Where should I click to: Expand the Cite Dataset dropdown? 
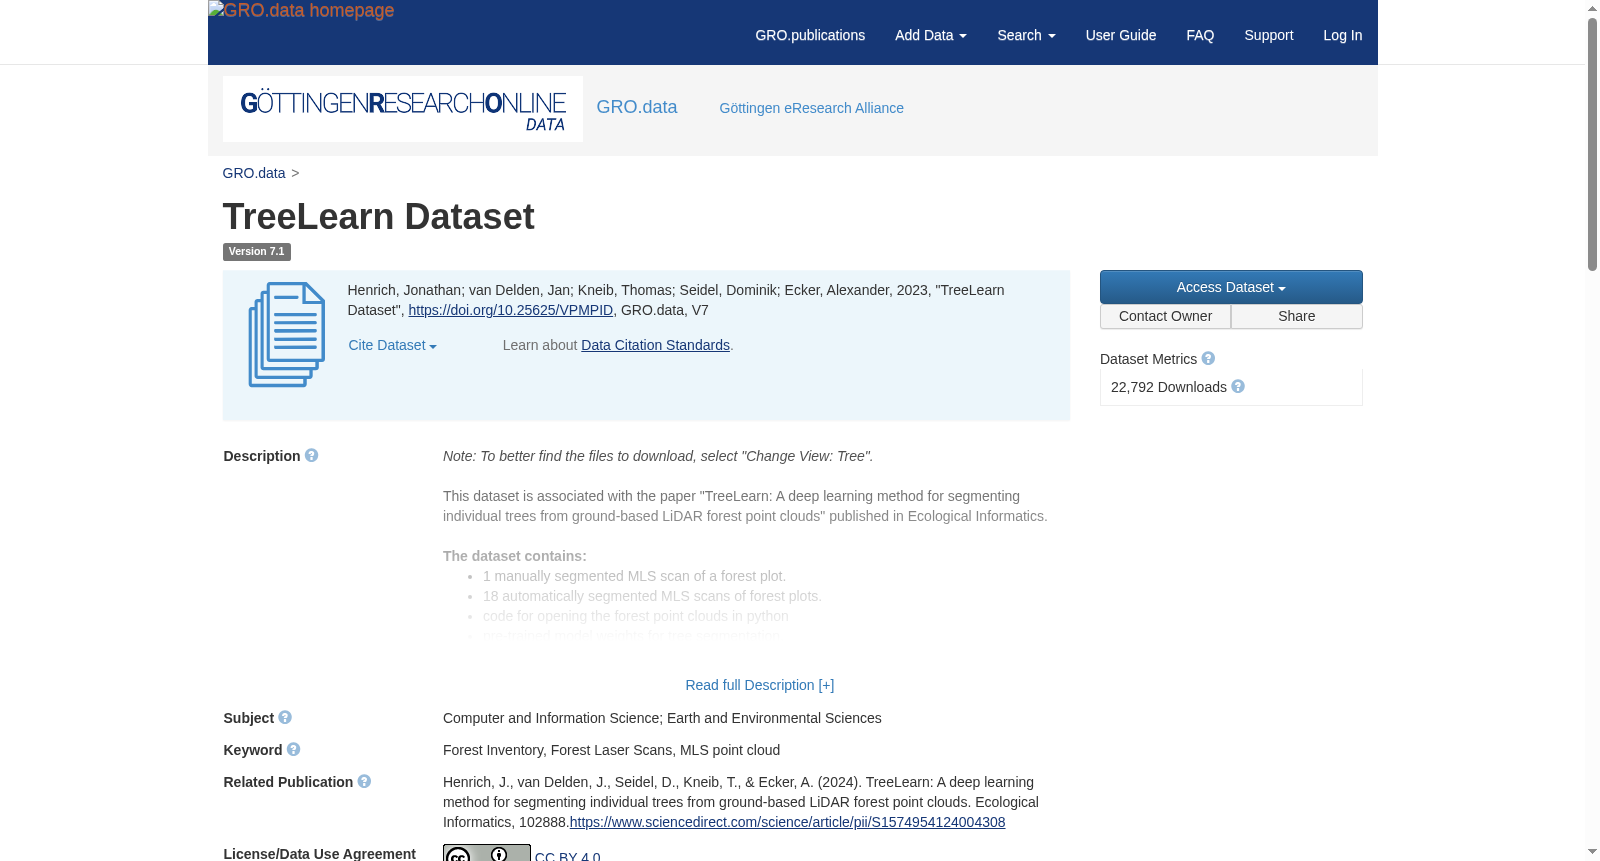coord(393,345)
